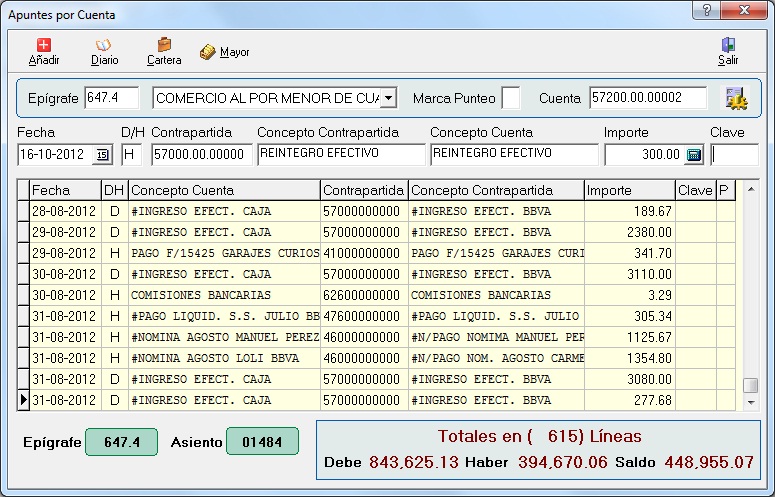Screen dimensions: 775x497
Task: Select the row with amount 189.67
Action: 376,211
